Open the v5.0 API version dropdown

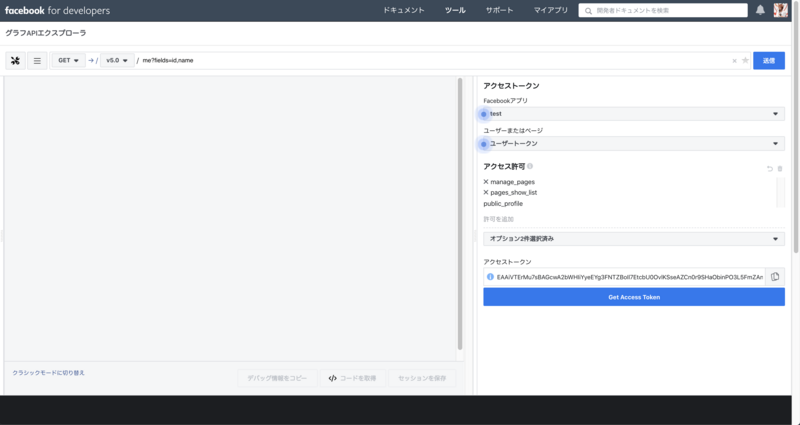coord(117,60)
